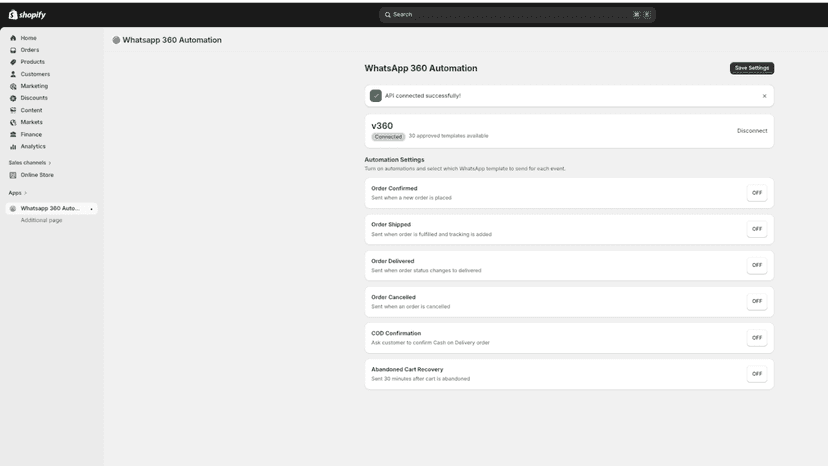Click the Analytics bar chart icon
828x466 pixels.
[x=13, y=146]
